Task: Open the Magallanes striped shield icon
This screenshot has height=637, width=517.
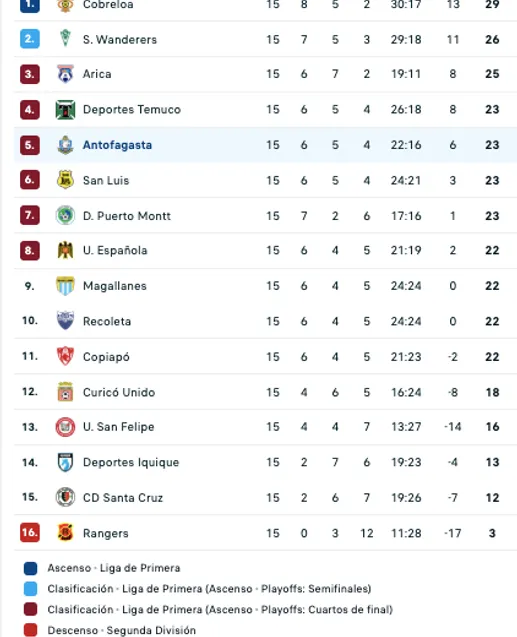Action: (x=65, y=286)
